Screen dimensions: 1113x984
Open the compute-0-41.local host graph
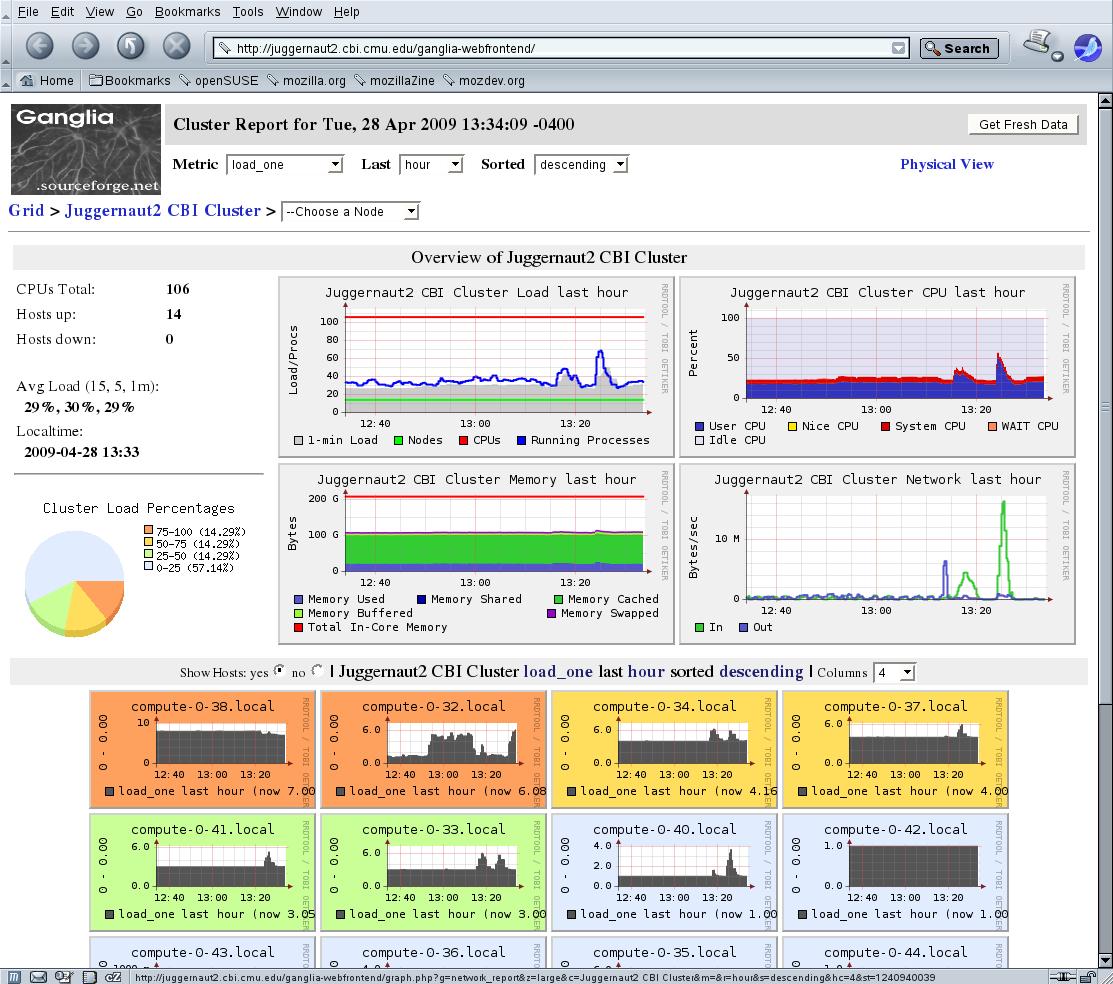click(203, 872)
